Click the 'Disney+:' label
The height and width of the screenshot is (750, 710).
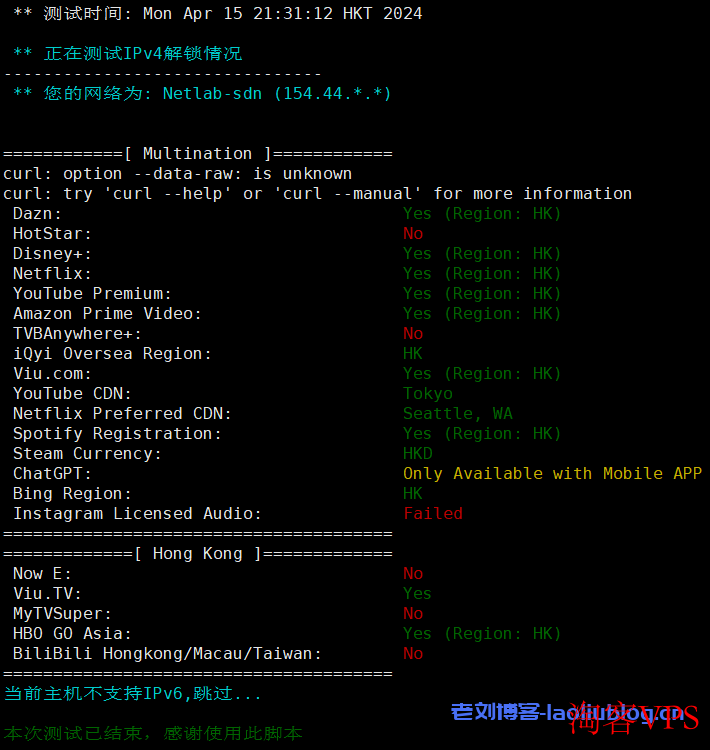(x=52, y=254)
